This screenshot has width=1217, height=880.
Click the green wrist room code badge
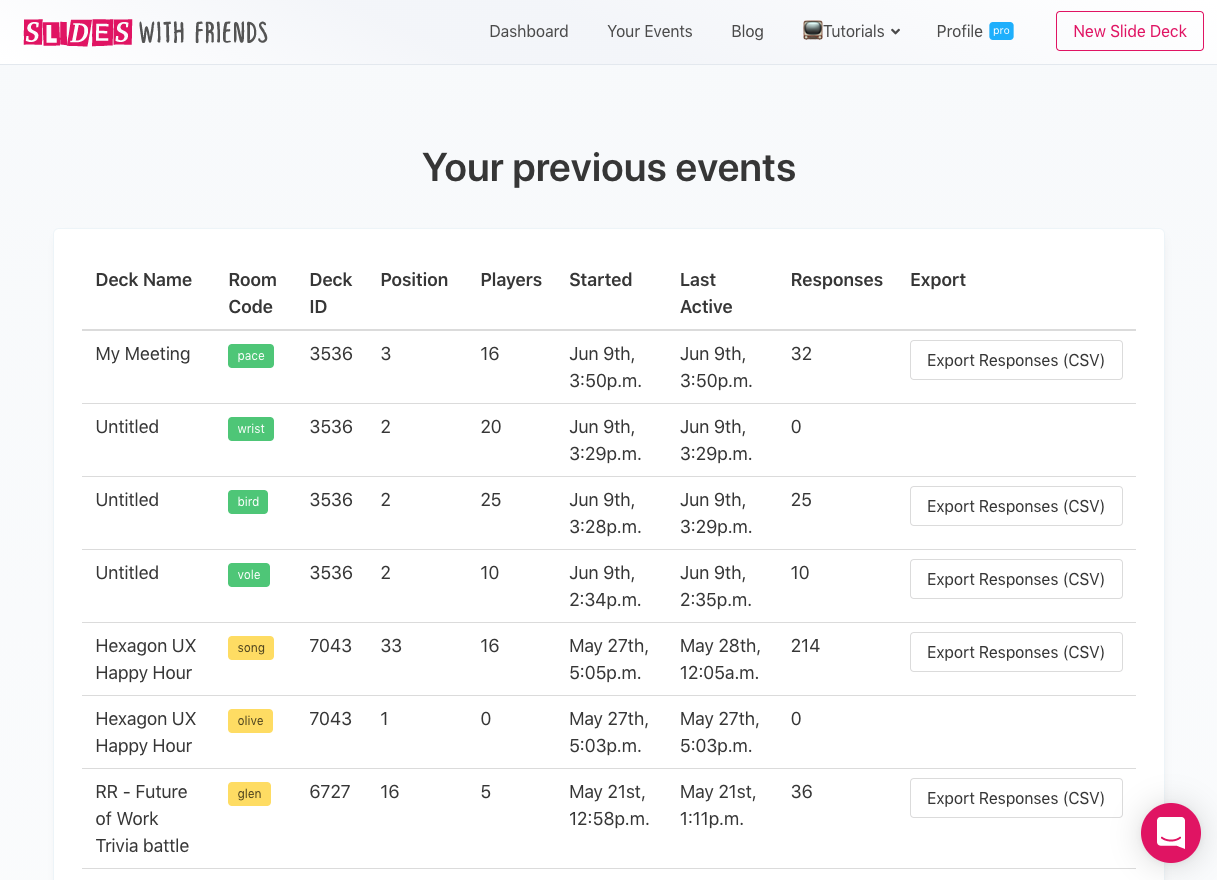(251, 429)
